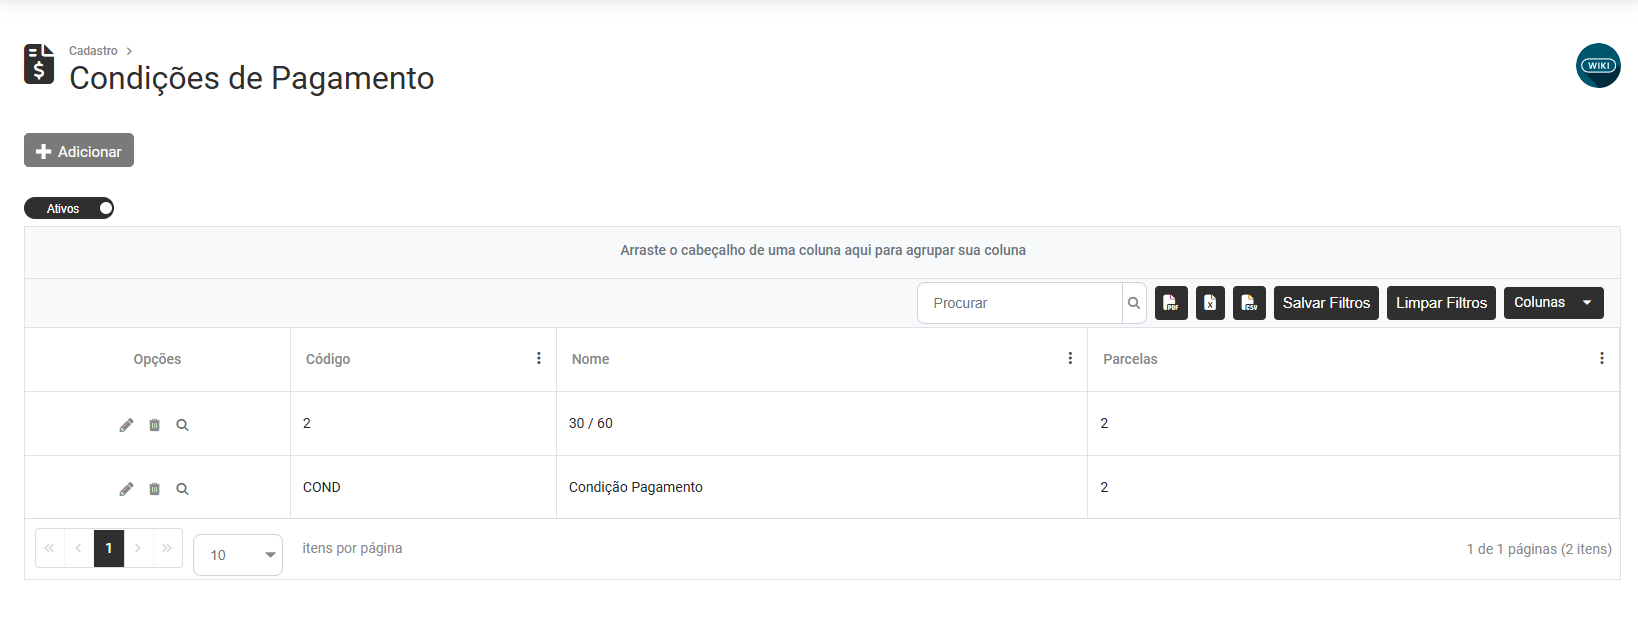1638x640 pixels.
Task: Click the search magnifier beside Procurar
Action: click(1134, 303)
